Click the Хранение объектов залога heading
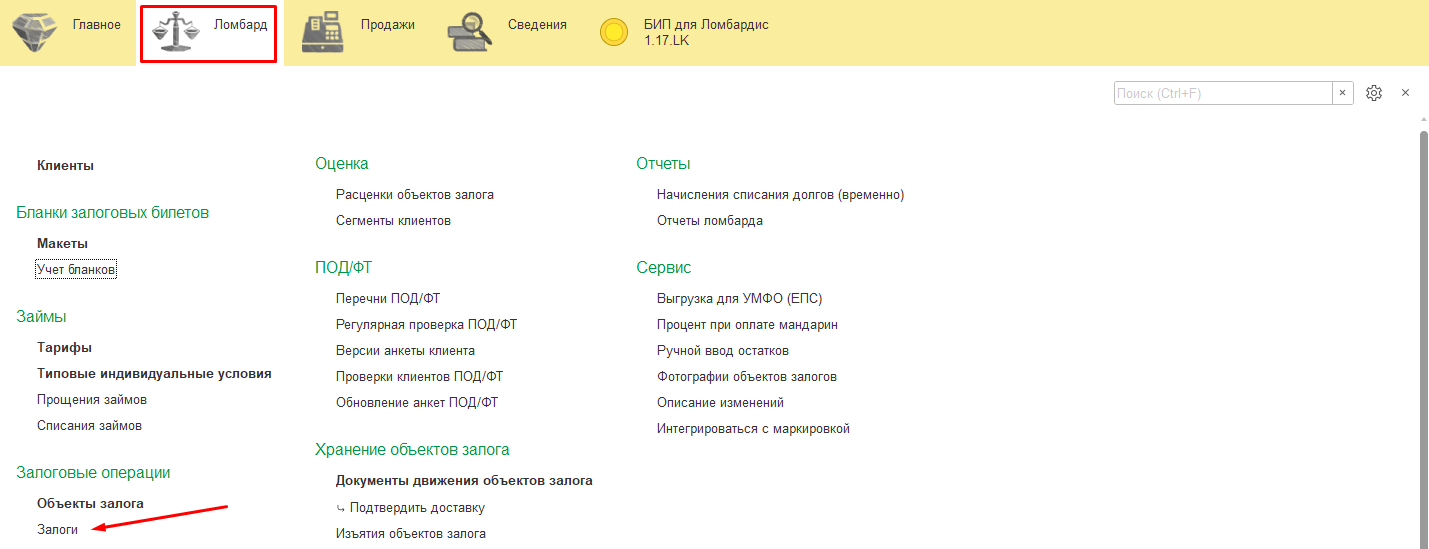 (x=412, y=449)
